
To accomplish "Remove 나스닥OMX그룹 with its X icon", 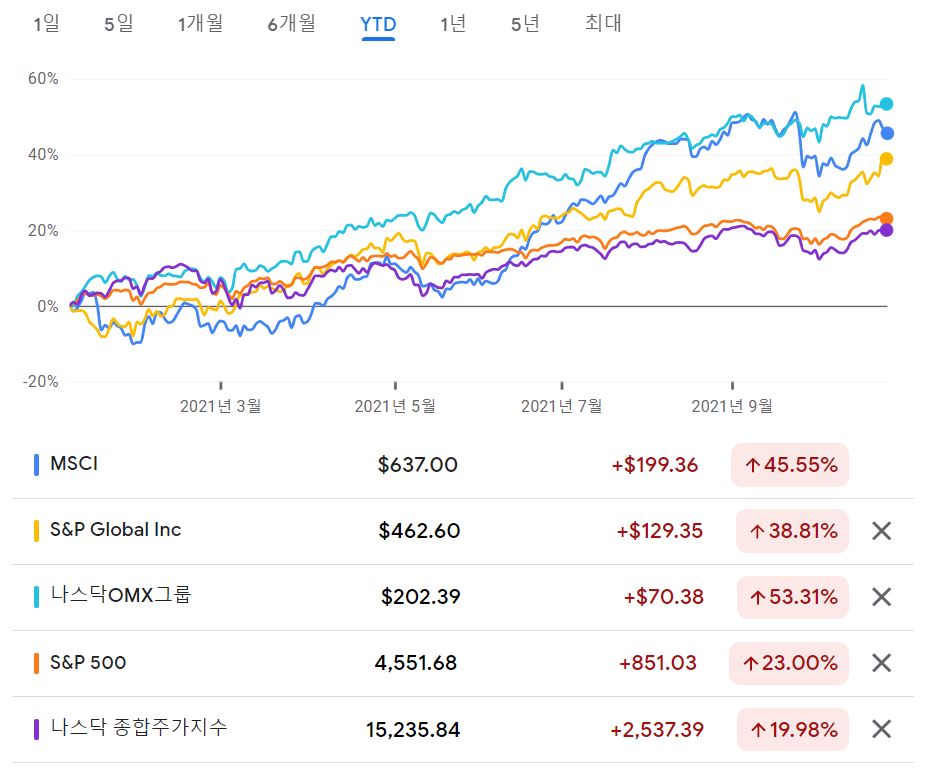I will [882, 597].
